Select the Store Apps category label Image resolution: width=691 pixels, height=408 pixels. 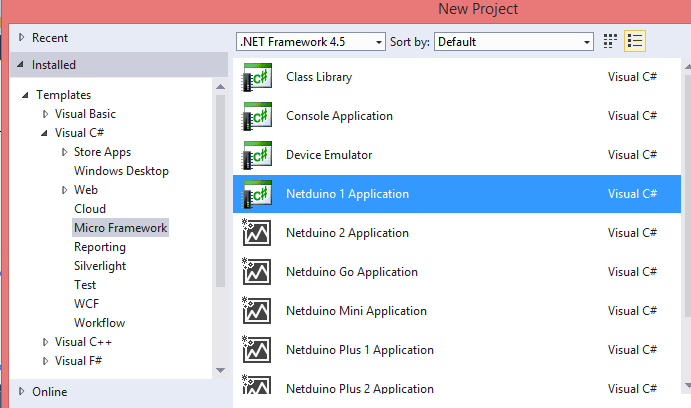pyautogui.click(x=102, y=152)
